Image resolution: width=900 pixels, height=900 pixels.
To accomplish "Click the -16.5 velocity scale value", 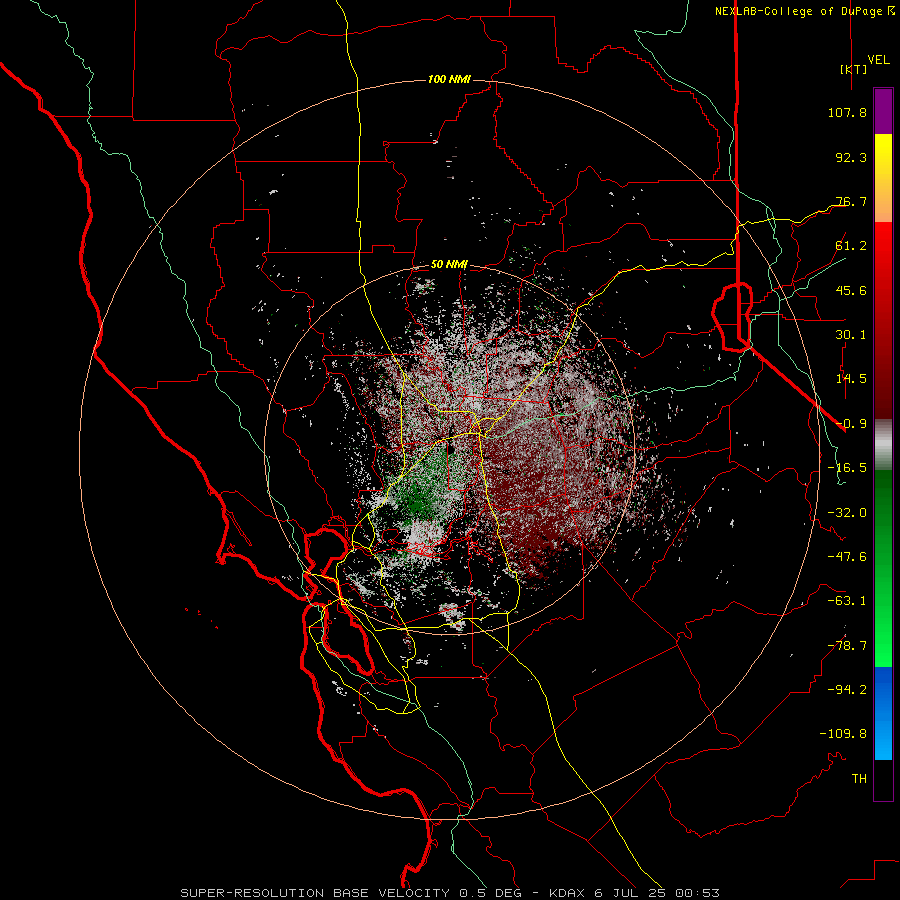I will coord(847,468).
